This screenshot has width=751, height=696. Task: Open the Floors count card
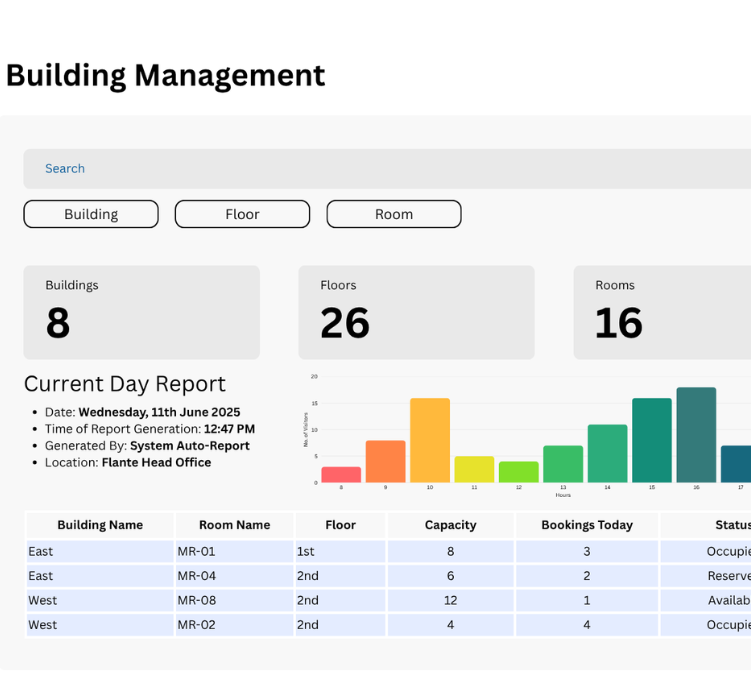pyautogui.click(x=416, y=312)
